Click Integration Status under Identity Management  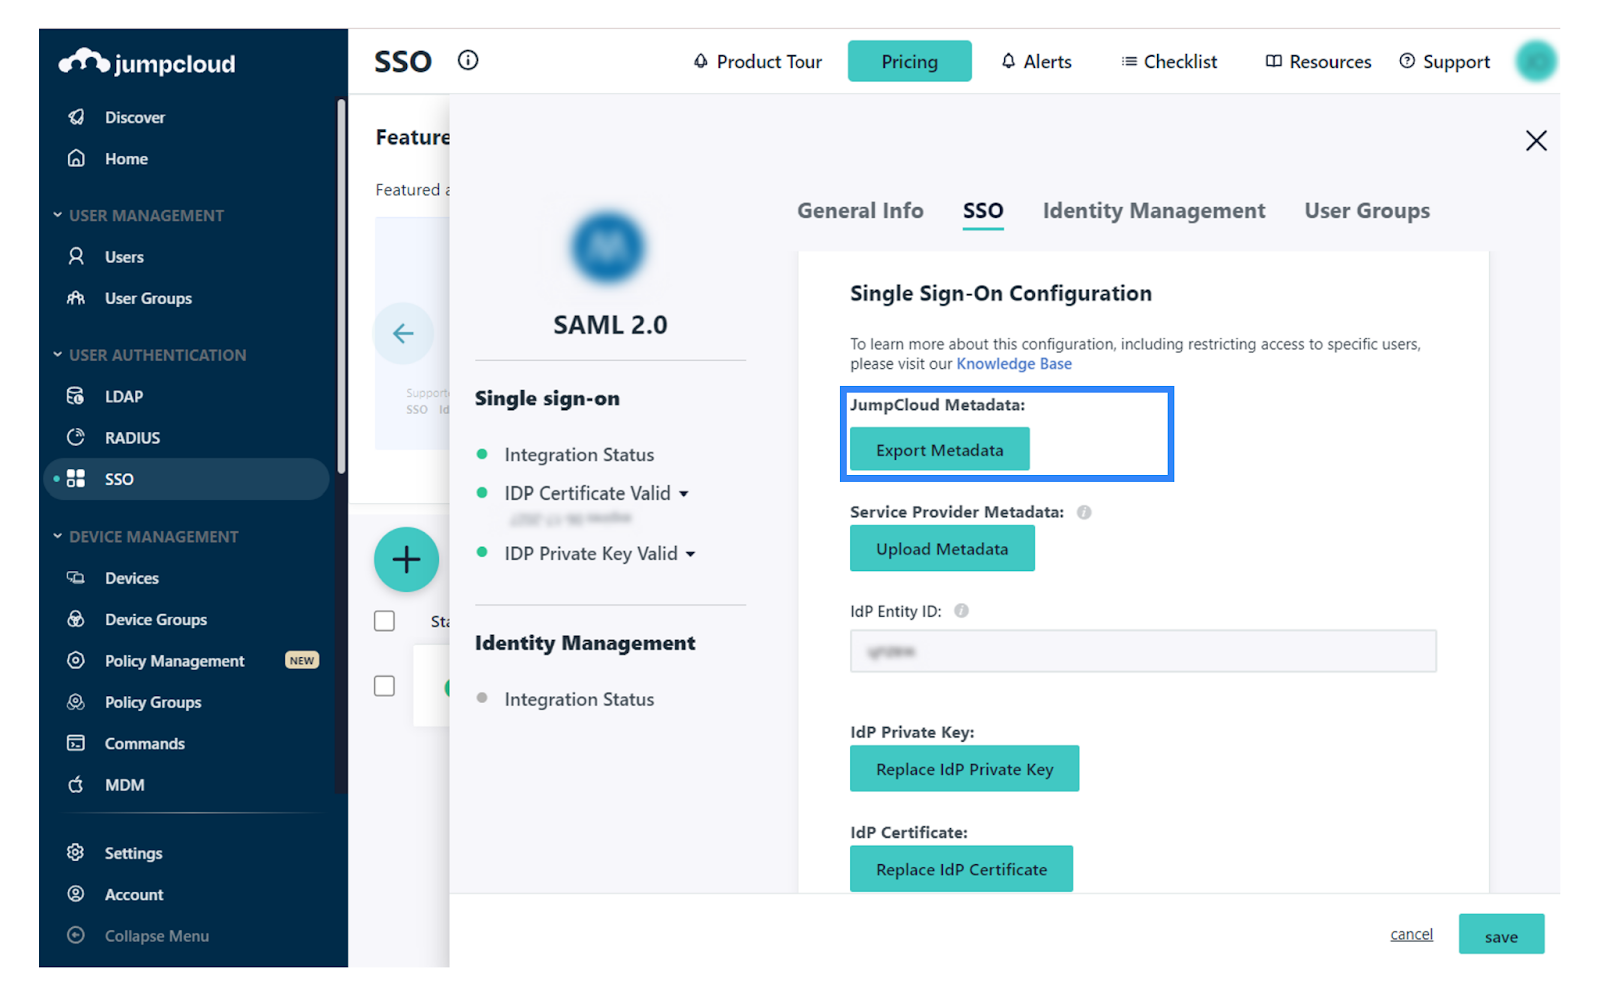(579, 700)
